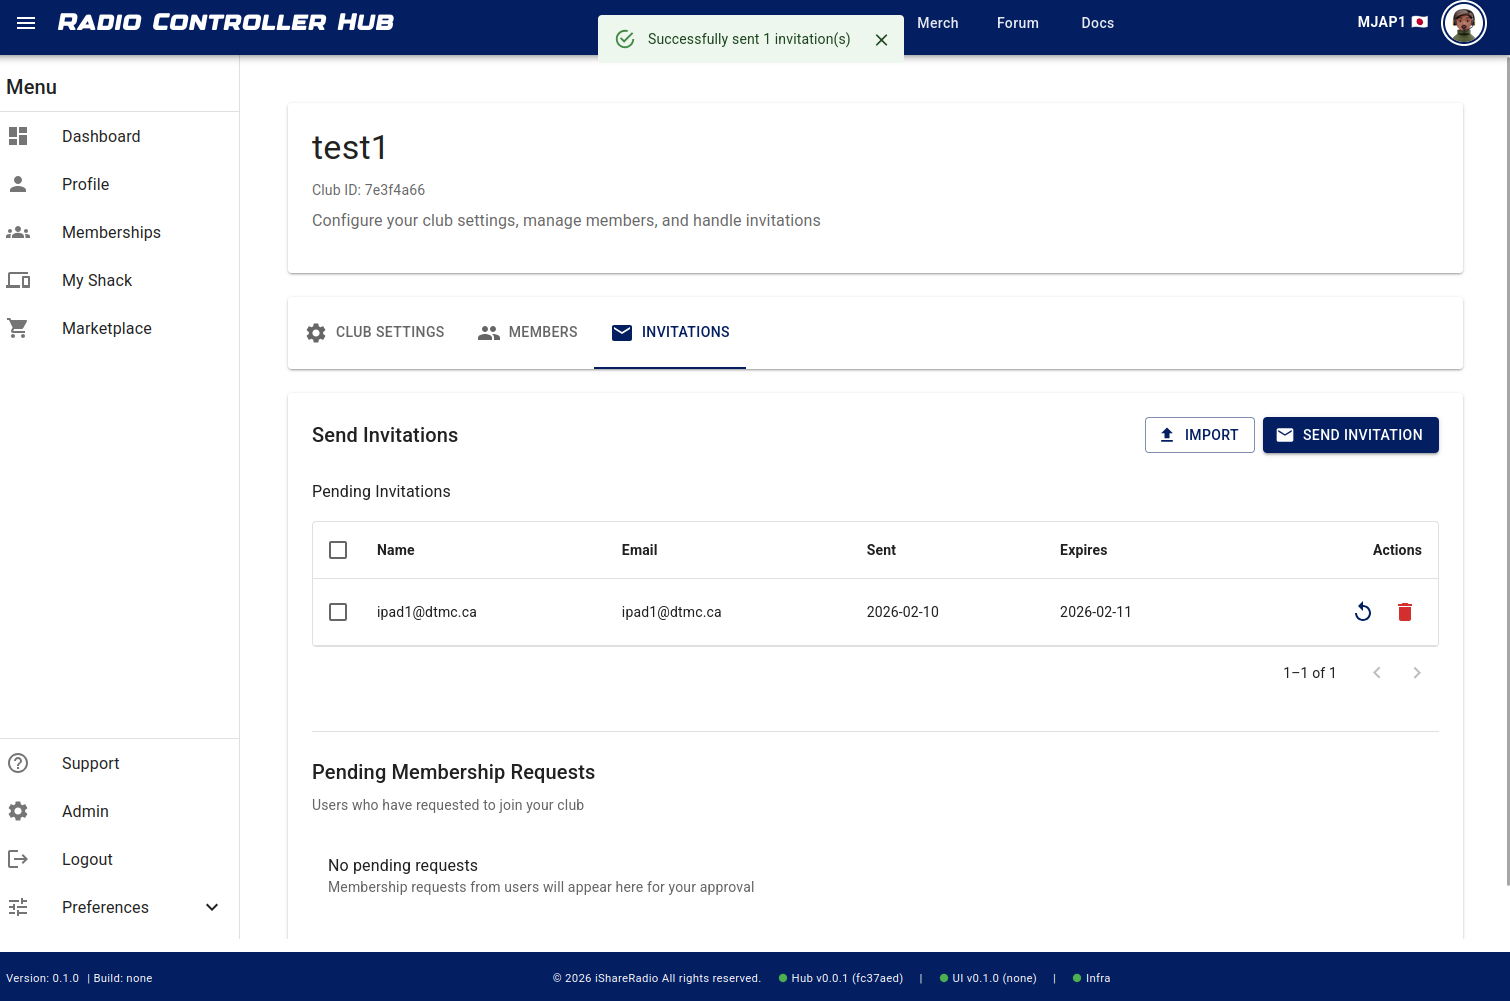Go to next page of invitations
Screen dimensions: 1510x1001
pos(1416,673)
